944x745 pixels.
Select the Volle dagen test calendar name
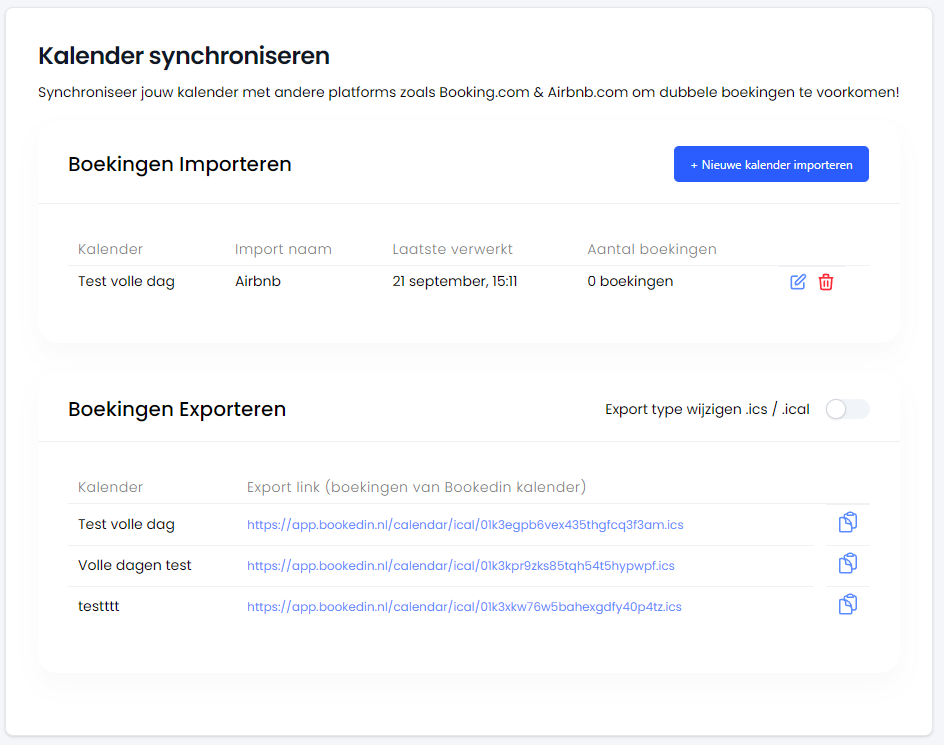tap(135, 566)
